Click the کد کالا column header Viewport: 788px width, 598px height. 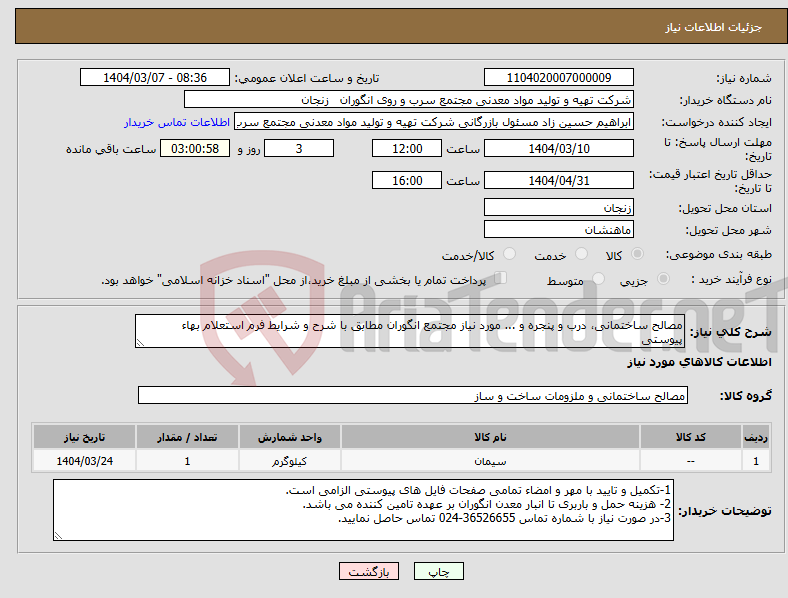(x=691, y=437)
